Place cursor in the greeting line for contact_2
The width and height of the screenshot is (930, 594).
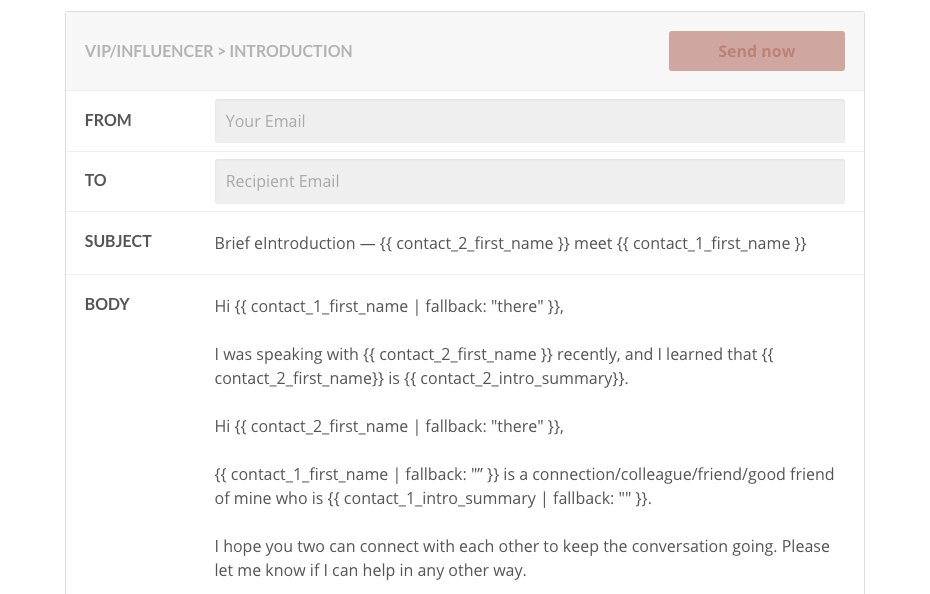[389, 426]
